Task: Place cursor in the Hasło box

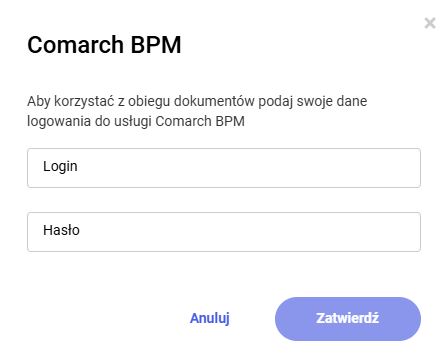Action: (224, 232)
